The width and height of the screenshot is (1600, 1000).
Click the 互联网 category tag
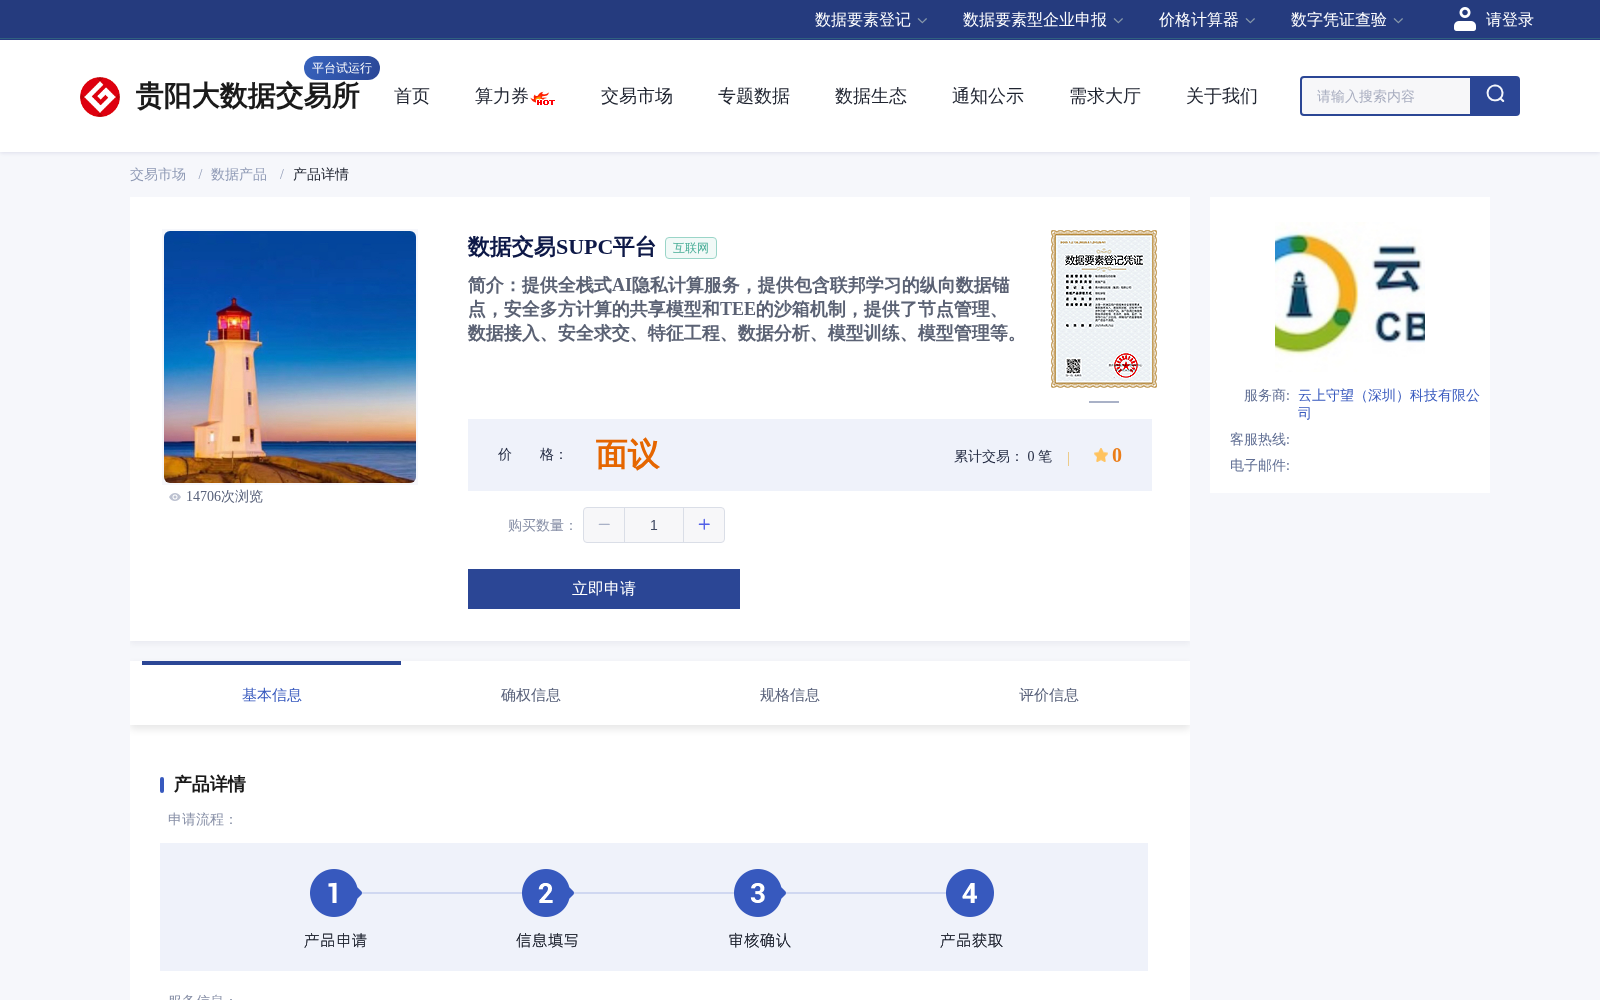point(691,248)
